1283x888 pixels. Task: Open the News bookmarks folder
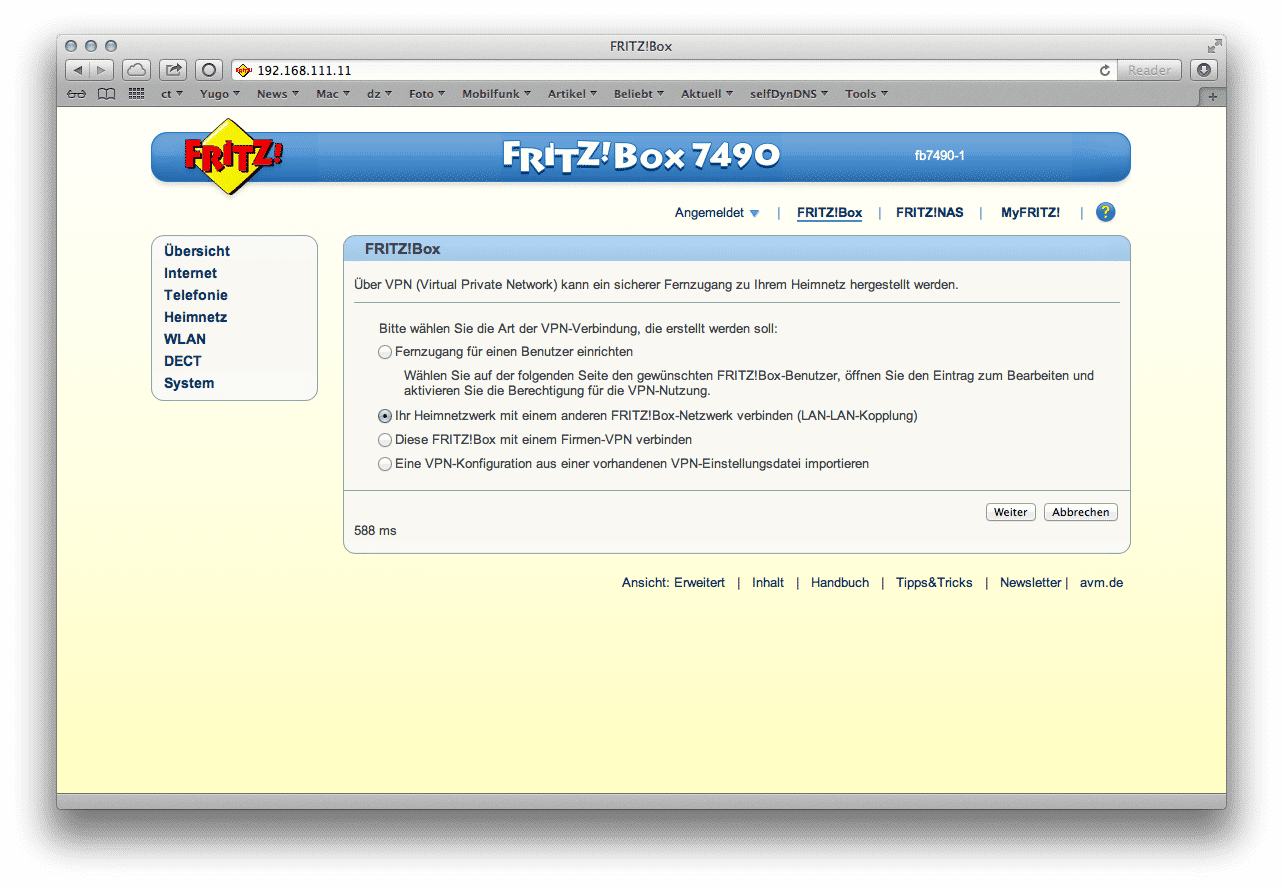pyautogui.click(x=278, y=94)
